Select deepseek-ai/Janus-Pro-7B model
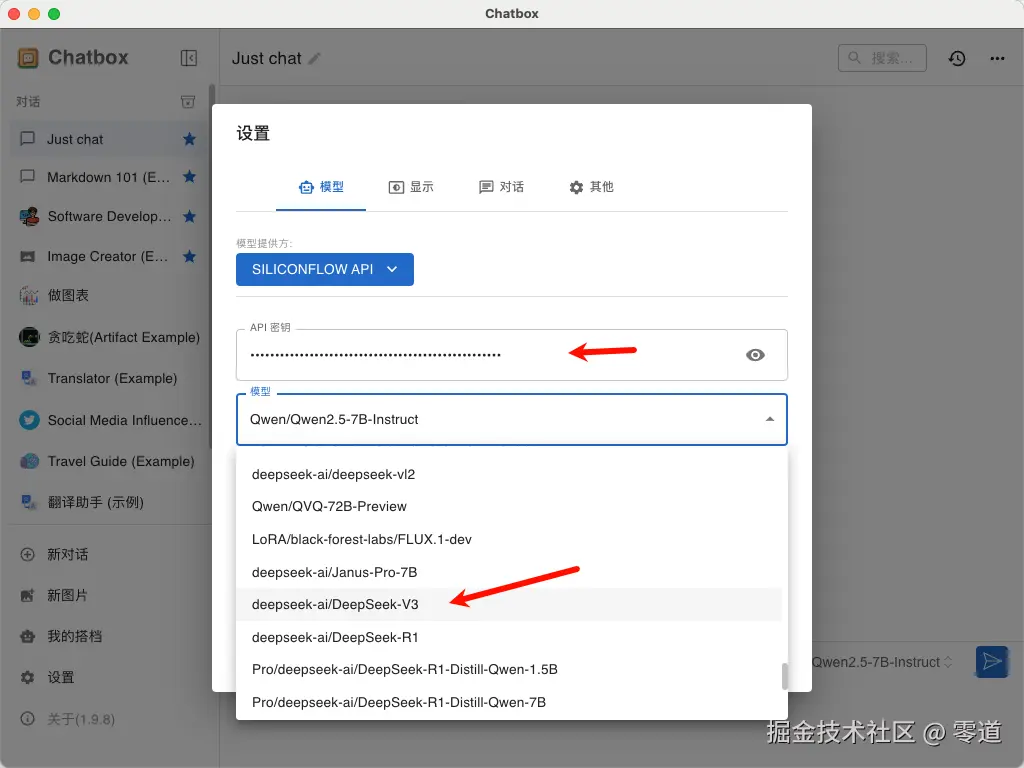1024x768 pixels. coord(509,572)
